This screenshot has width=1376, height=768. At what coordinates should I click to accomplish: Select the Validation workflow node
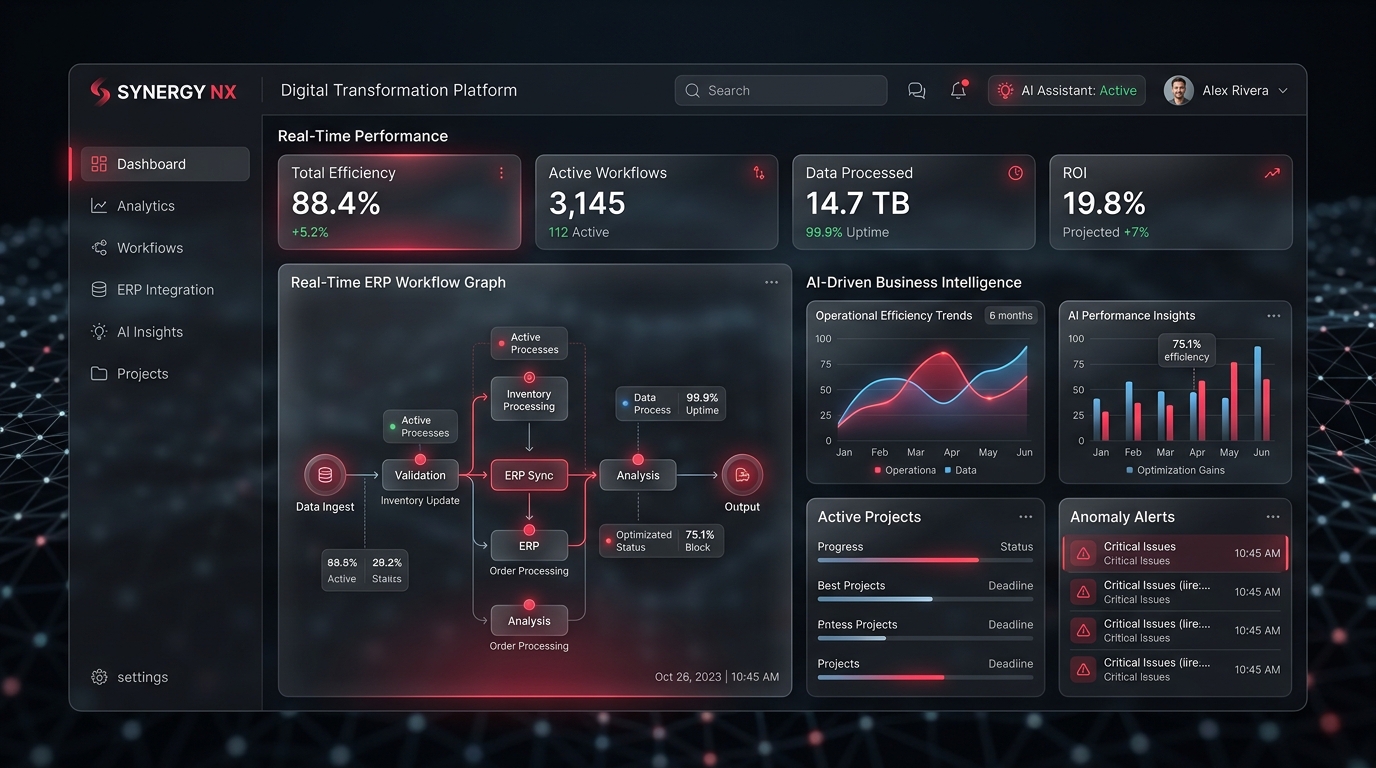(x=420, y=475)
